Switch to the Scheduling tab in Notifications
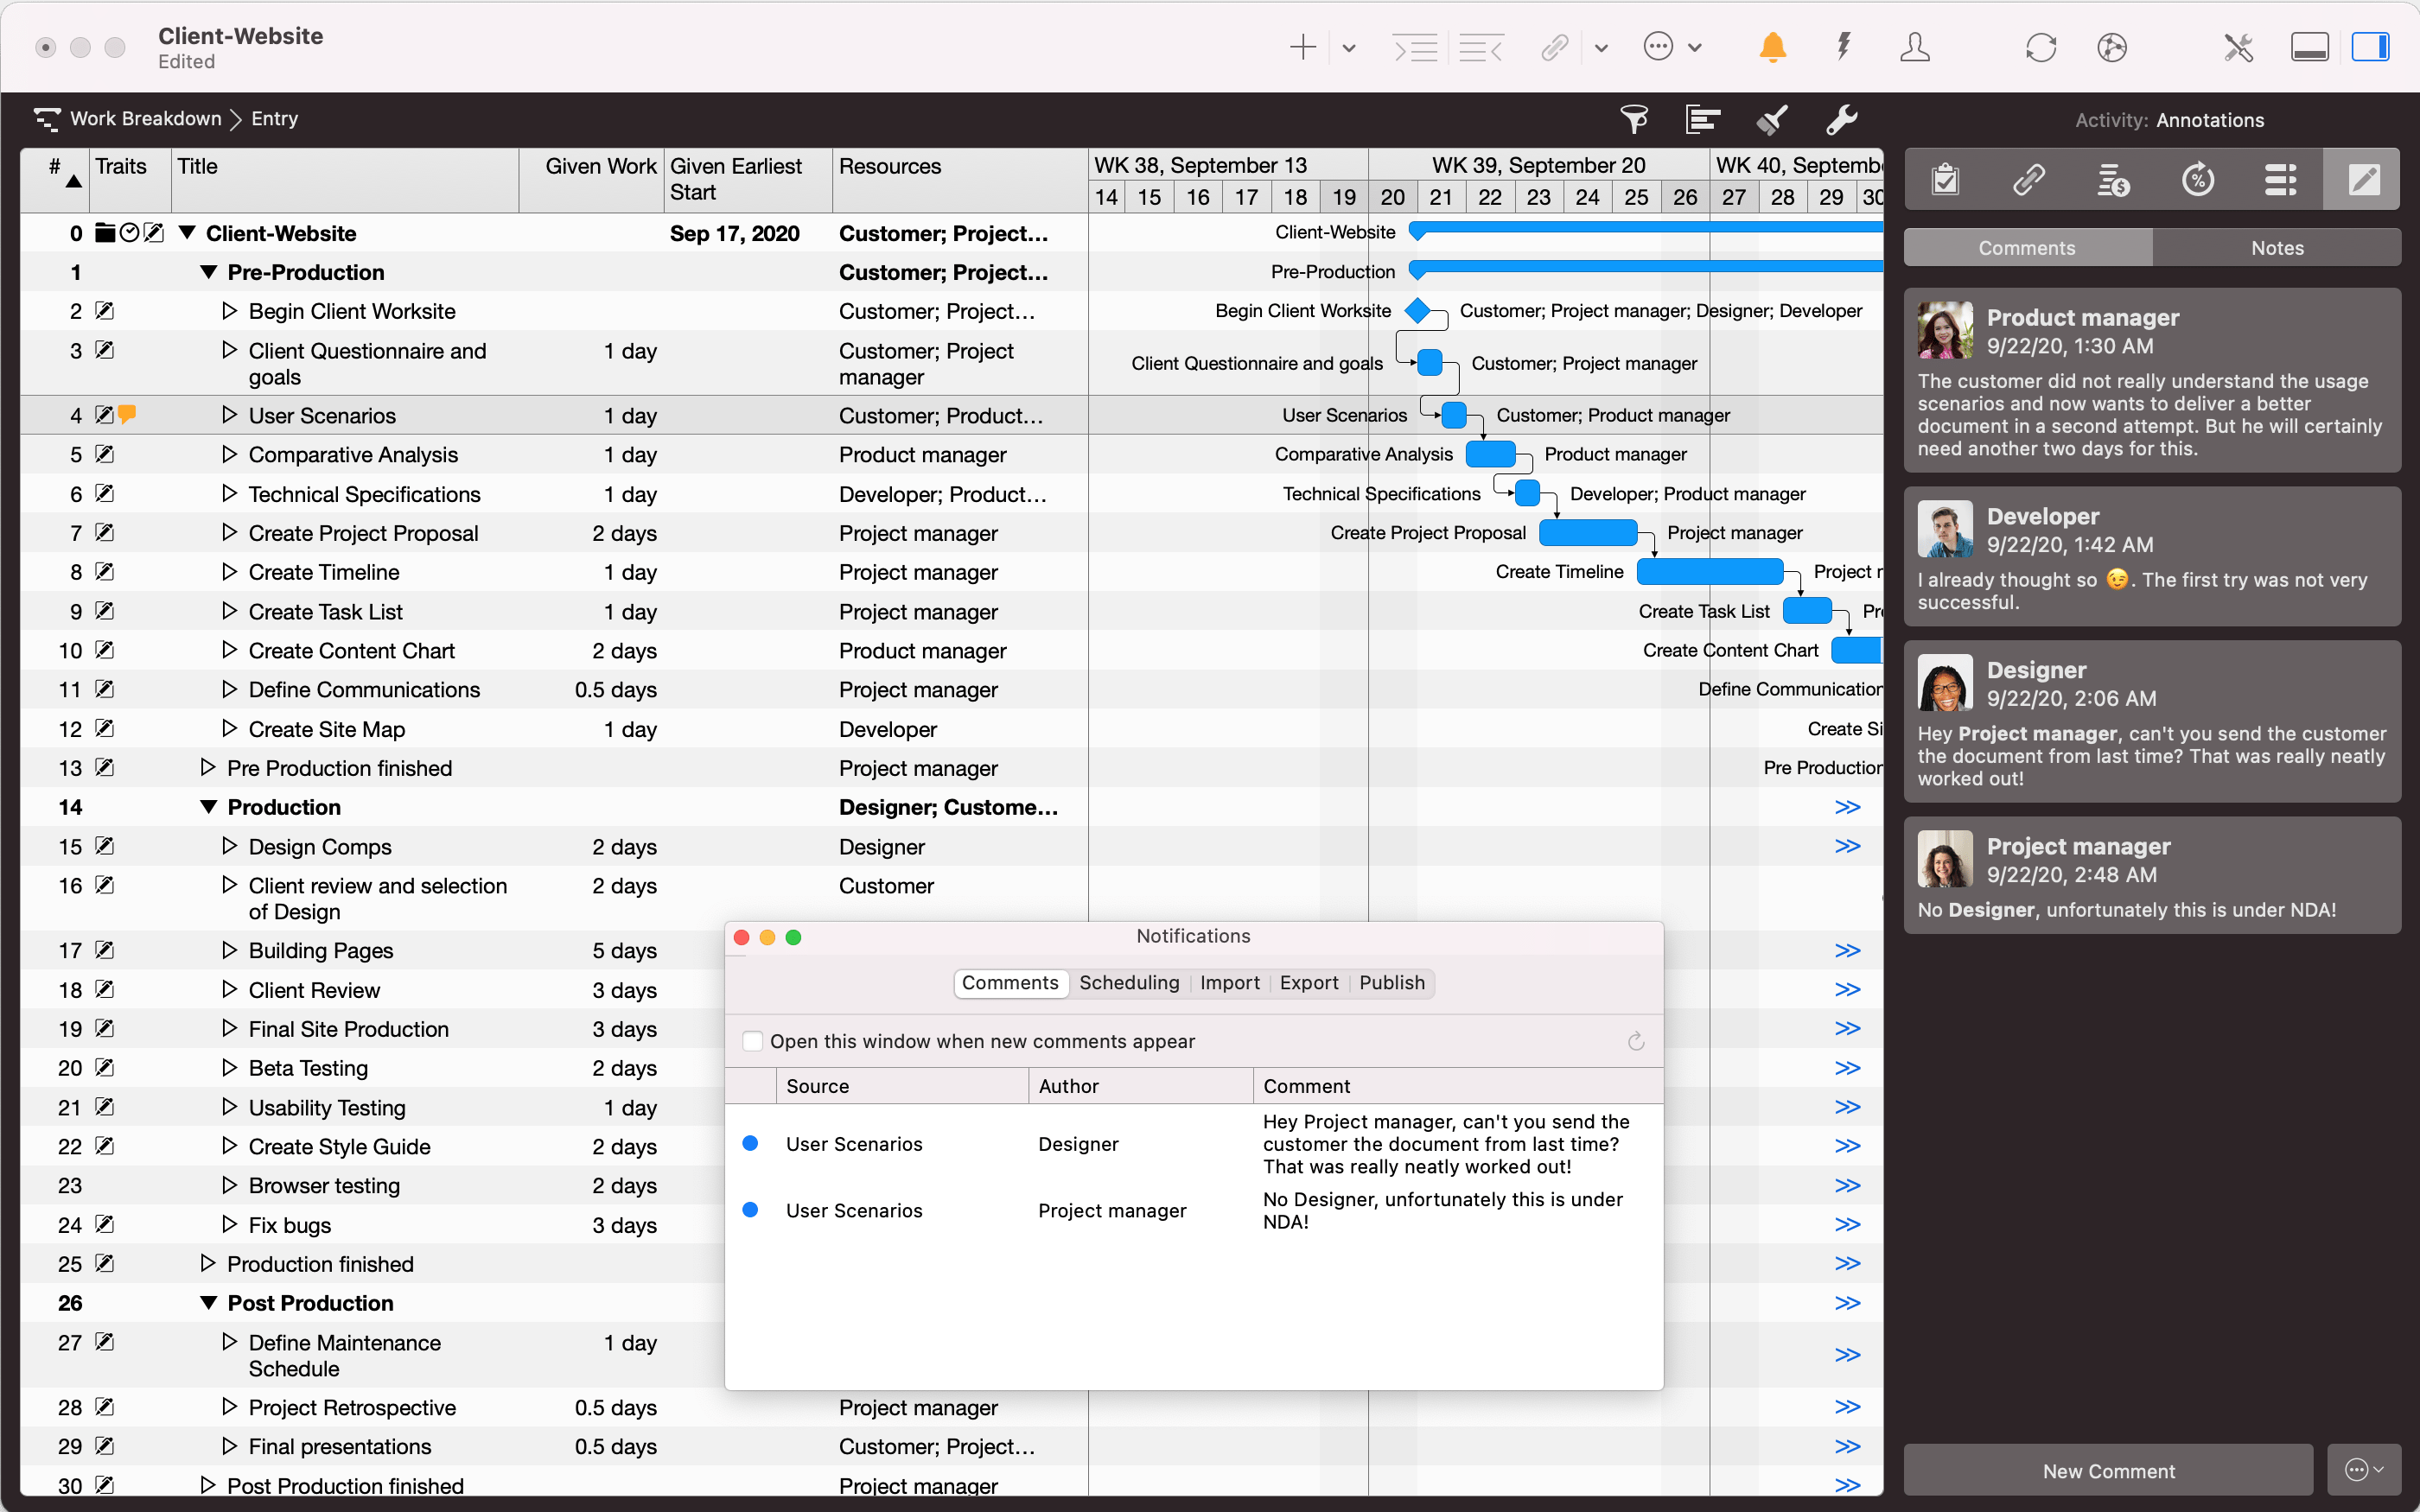This screenshot has width=2420, height=1512. (1128, 983)
